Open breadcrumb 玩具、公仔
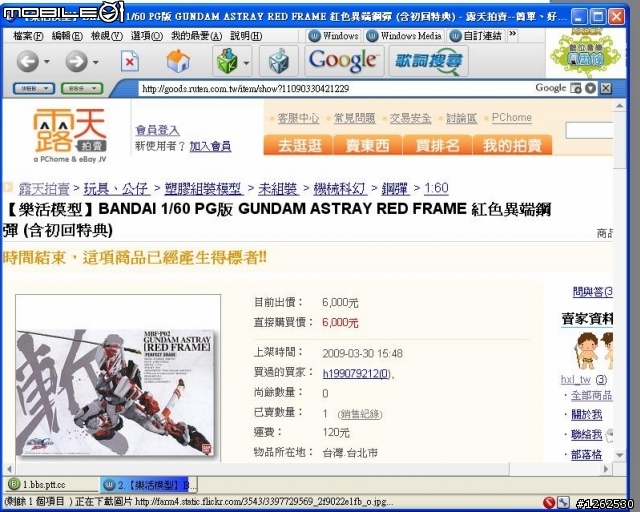Screen dimensions: 640x512 [x=116, y=189]
